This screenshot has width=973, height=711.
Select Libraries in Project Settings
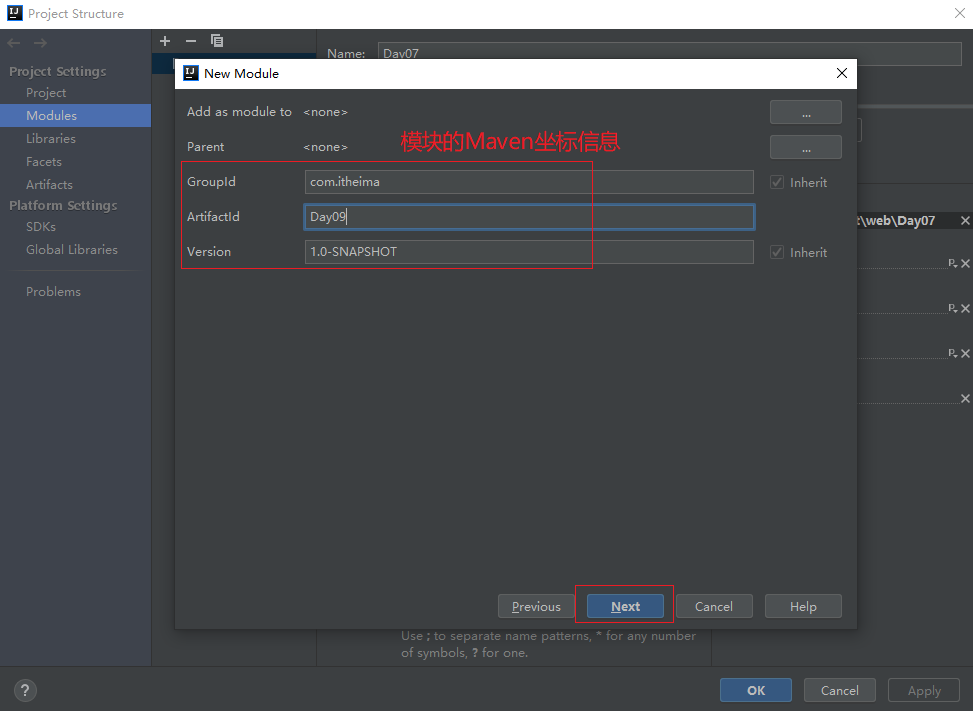click(51, 139)
